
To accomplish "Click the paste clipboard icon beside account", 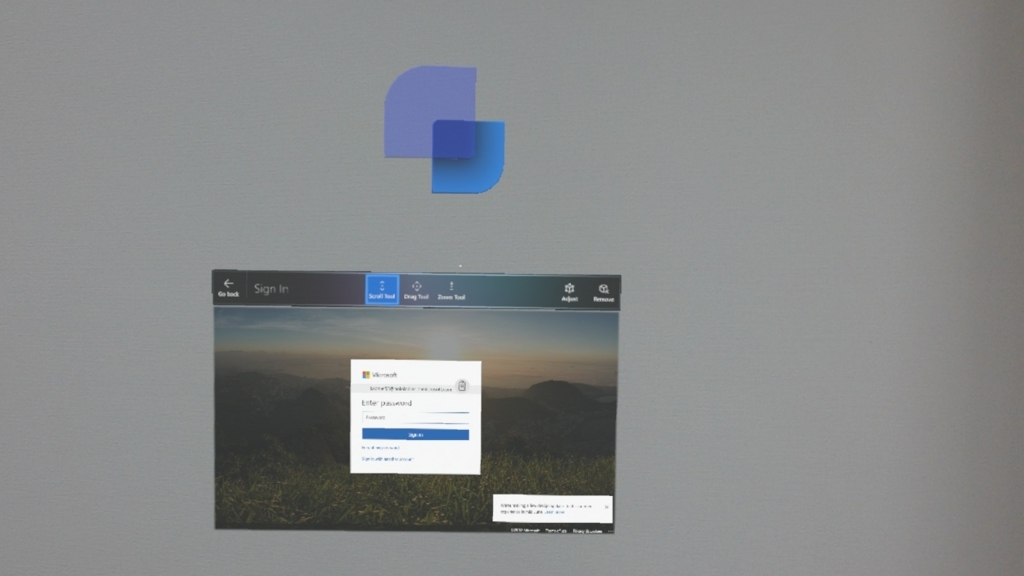I will coord(462,386).
